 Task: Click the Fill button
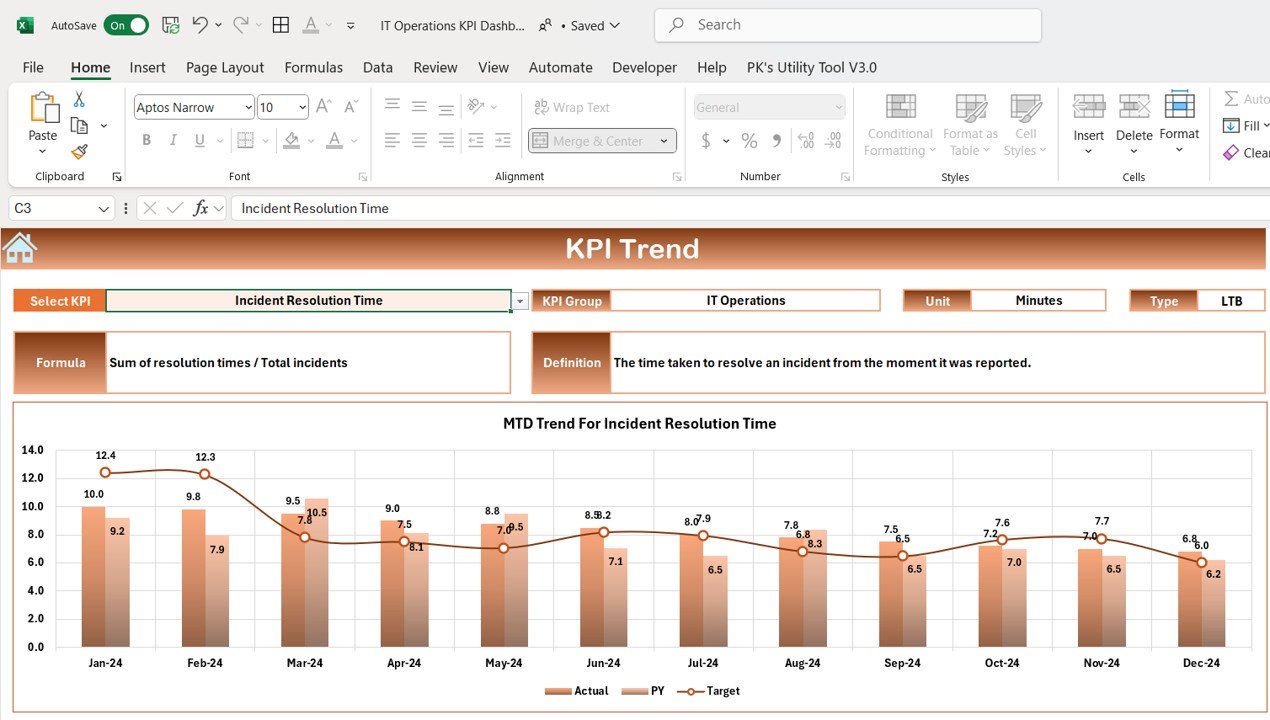coord(1245,126)
